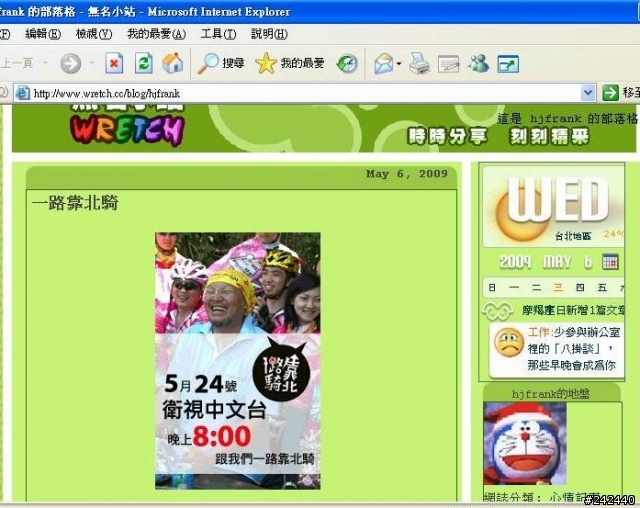Screen dimensions: 640x508
Task: Open the post title 一路靠北騎
Action: pyautogui.click(x=75, y=203)
